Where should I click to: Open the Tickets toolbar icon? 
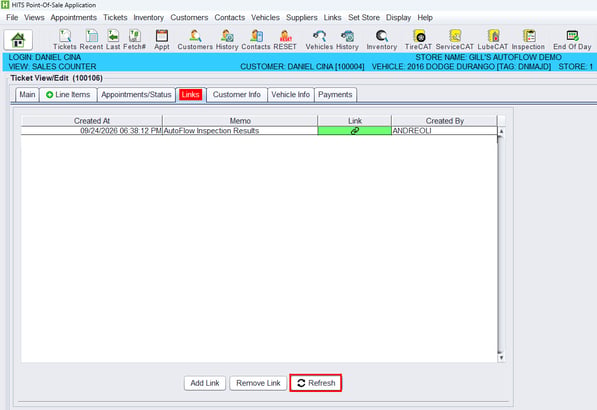point(65,40)
